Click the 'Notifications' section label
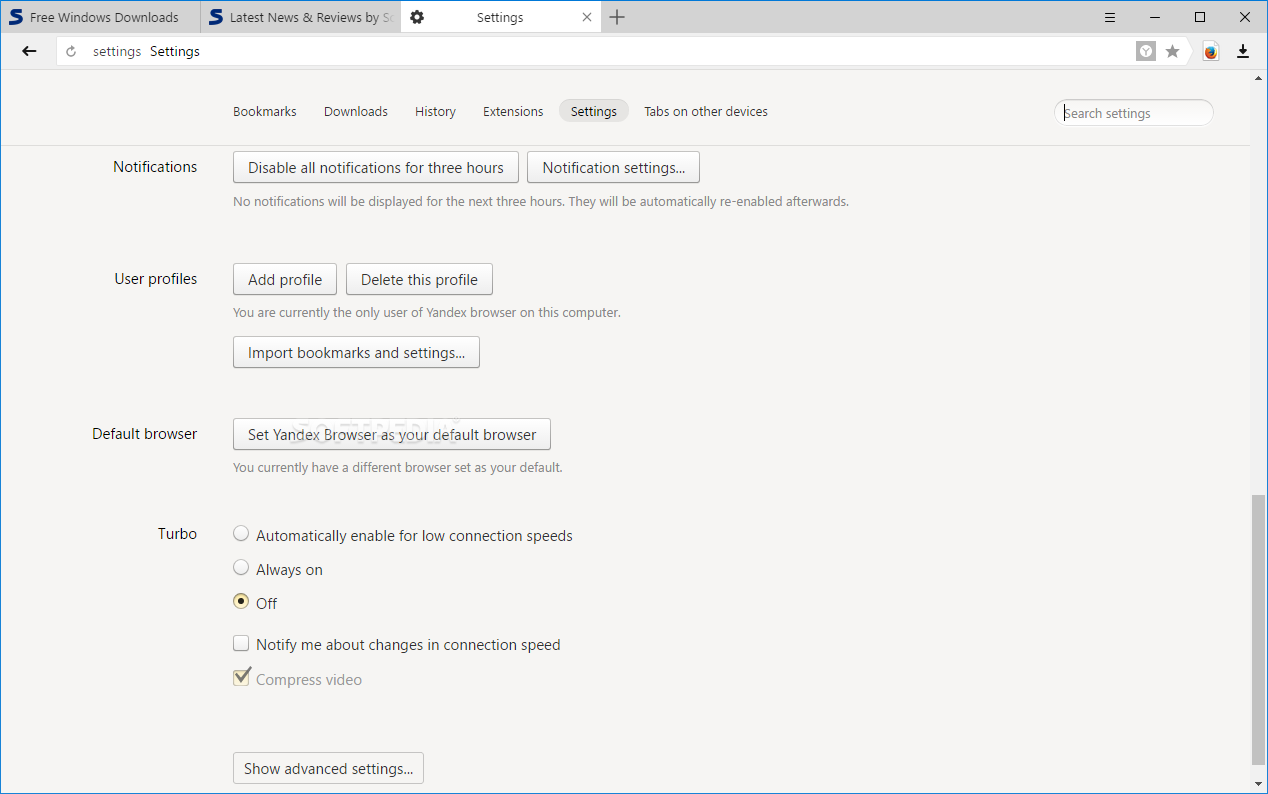The image size is (1268, 794). [155, 166]
